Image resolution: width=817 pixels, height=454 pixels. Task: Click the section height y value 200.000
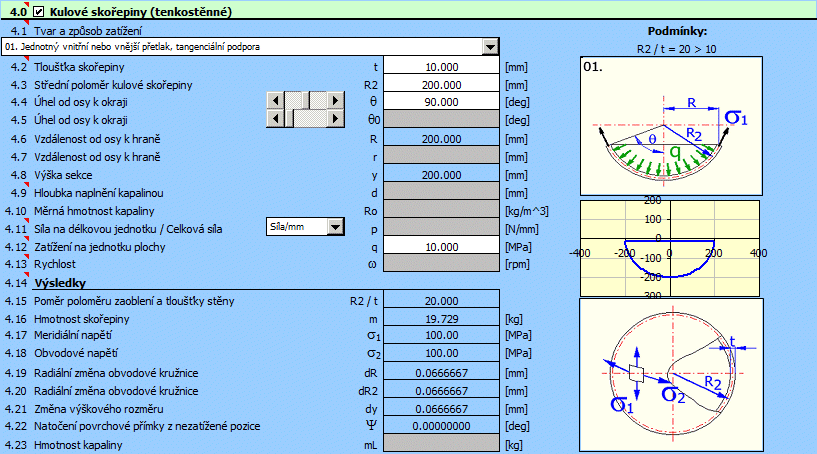coord(441,175)
